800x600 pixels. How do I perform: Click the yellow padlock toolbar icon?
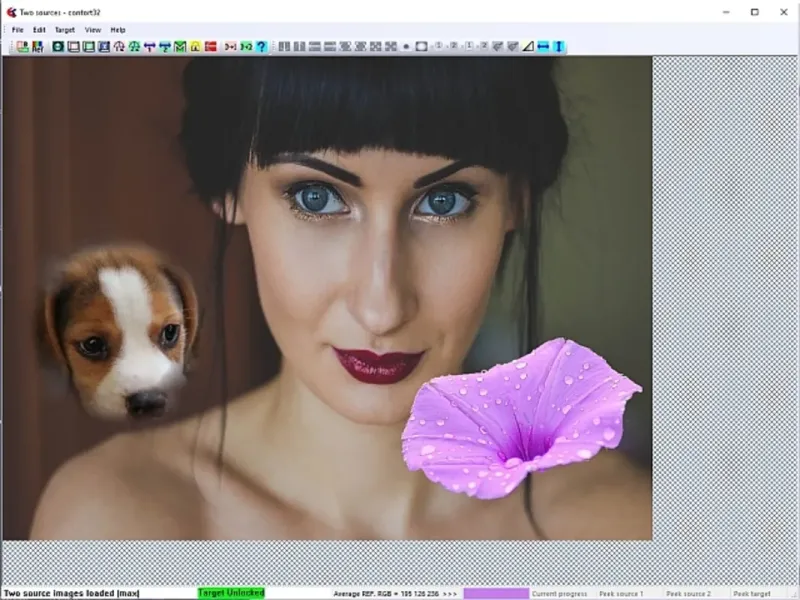click(x=195, y=46)
